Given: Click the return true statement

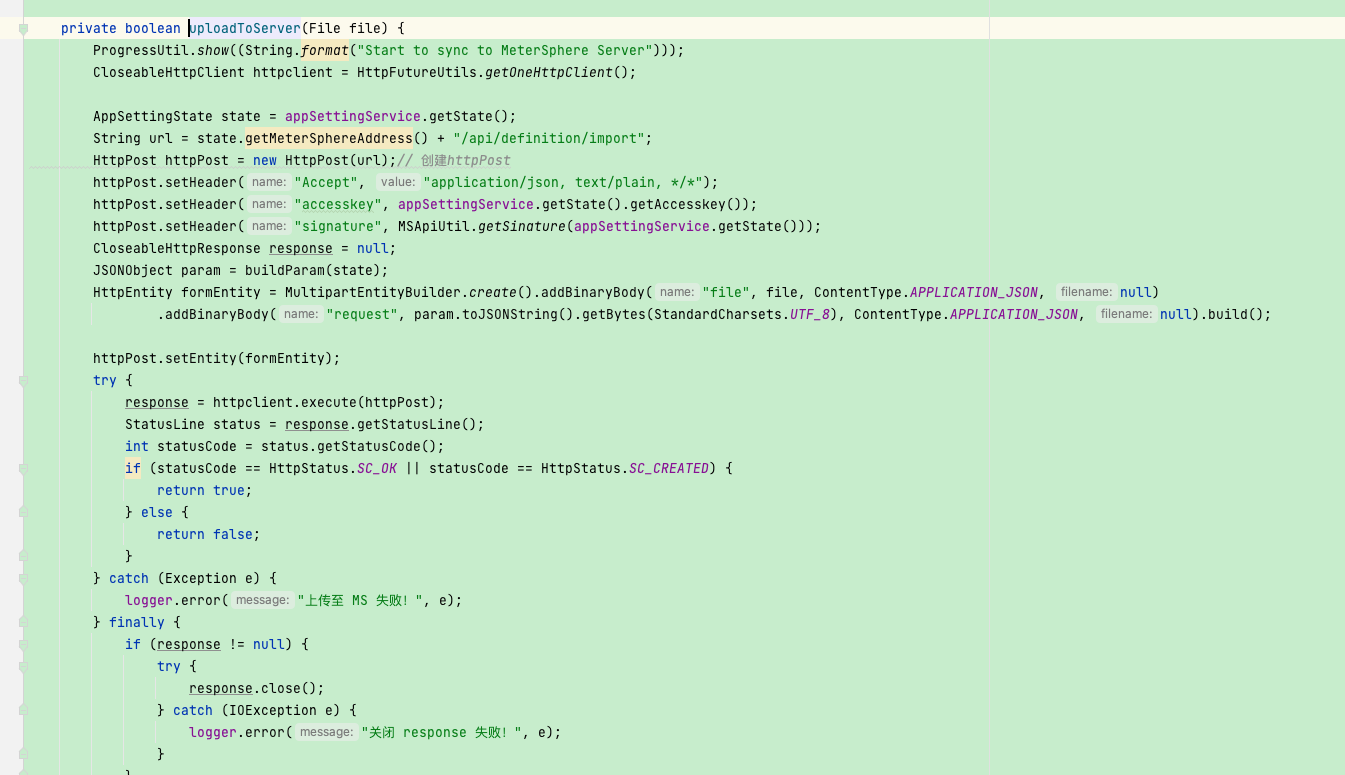Looking at the screenshot, I should click(205, 490).
